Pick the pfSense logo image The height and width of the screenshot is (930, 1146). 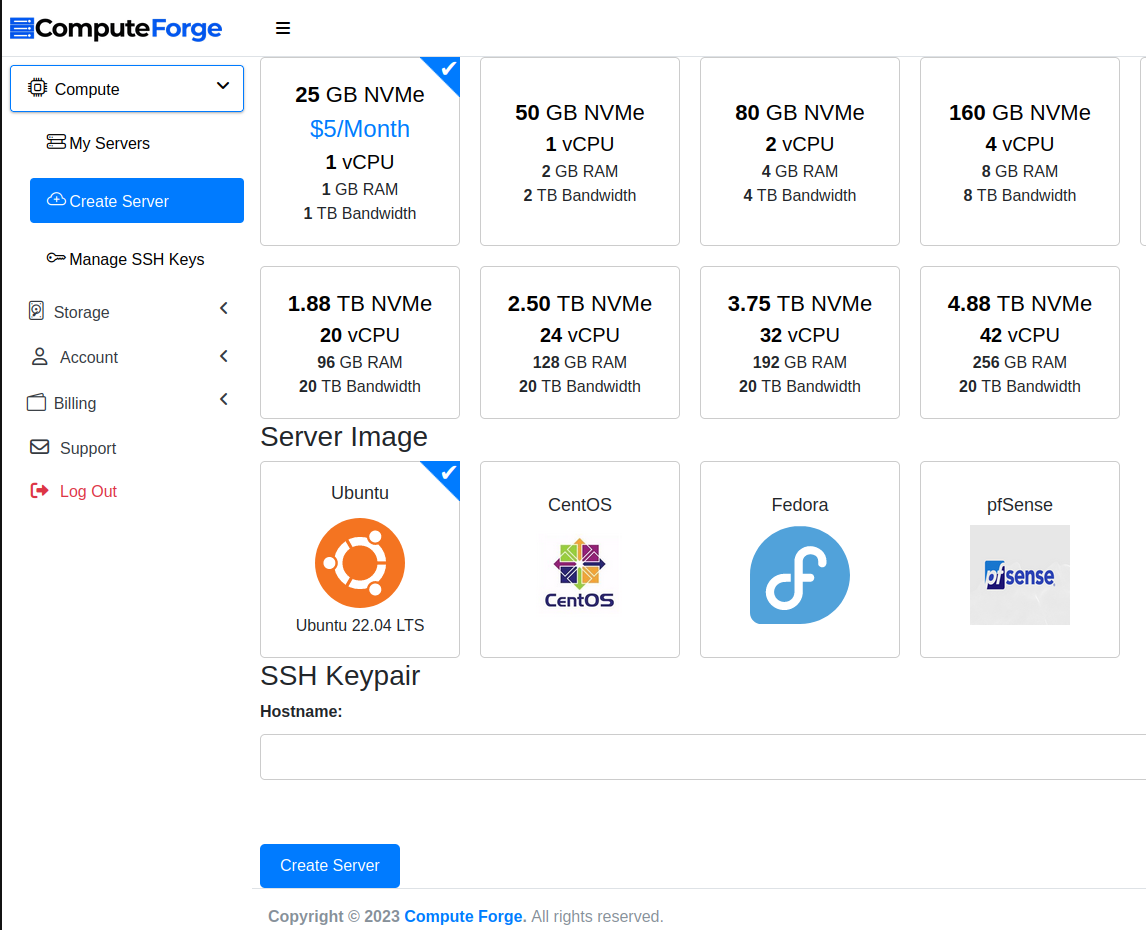(1019, 575)
